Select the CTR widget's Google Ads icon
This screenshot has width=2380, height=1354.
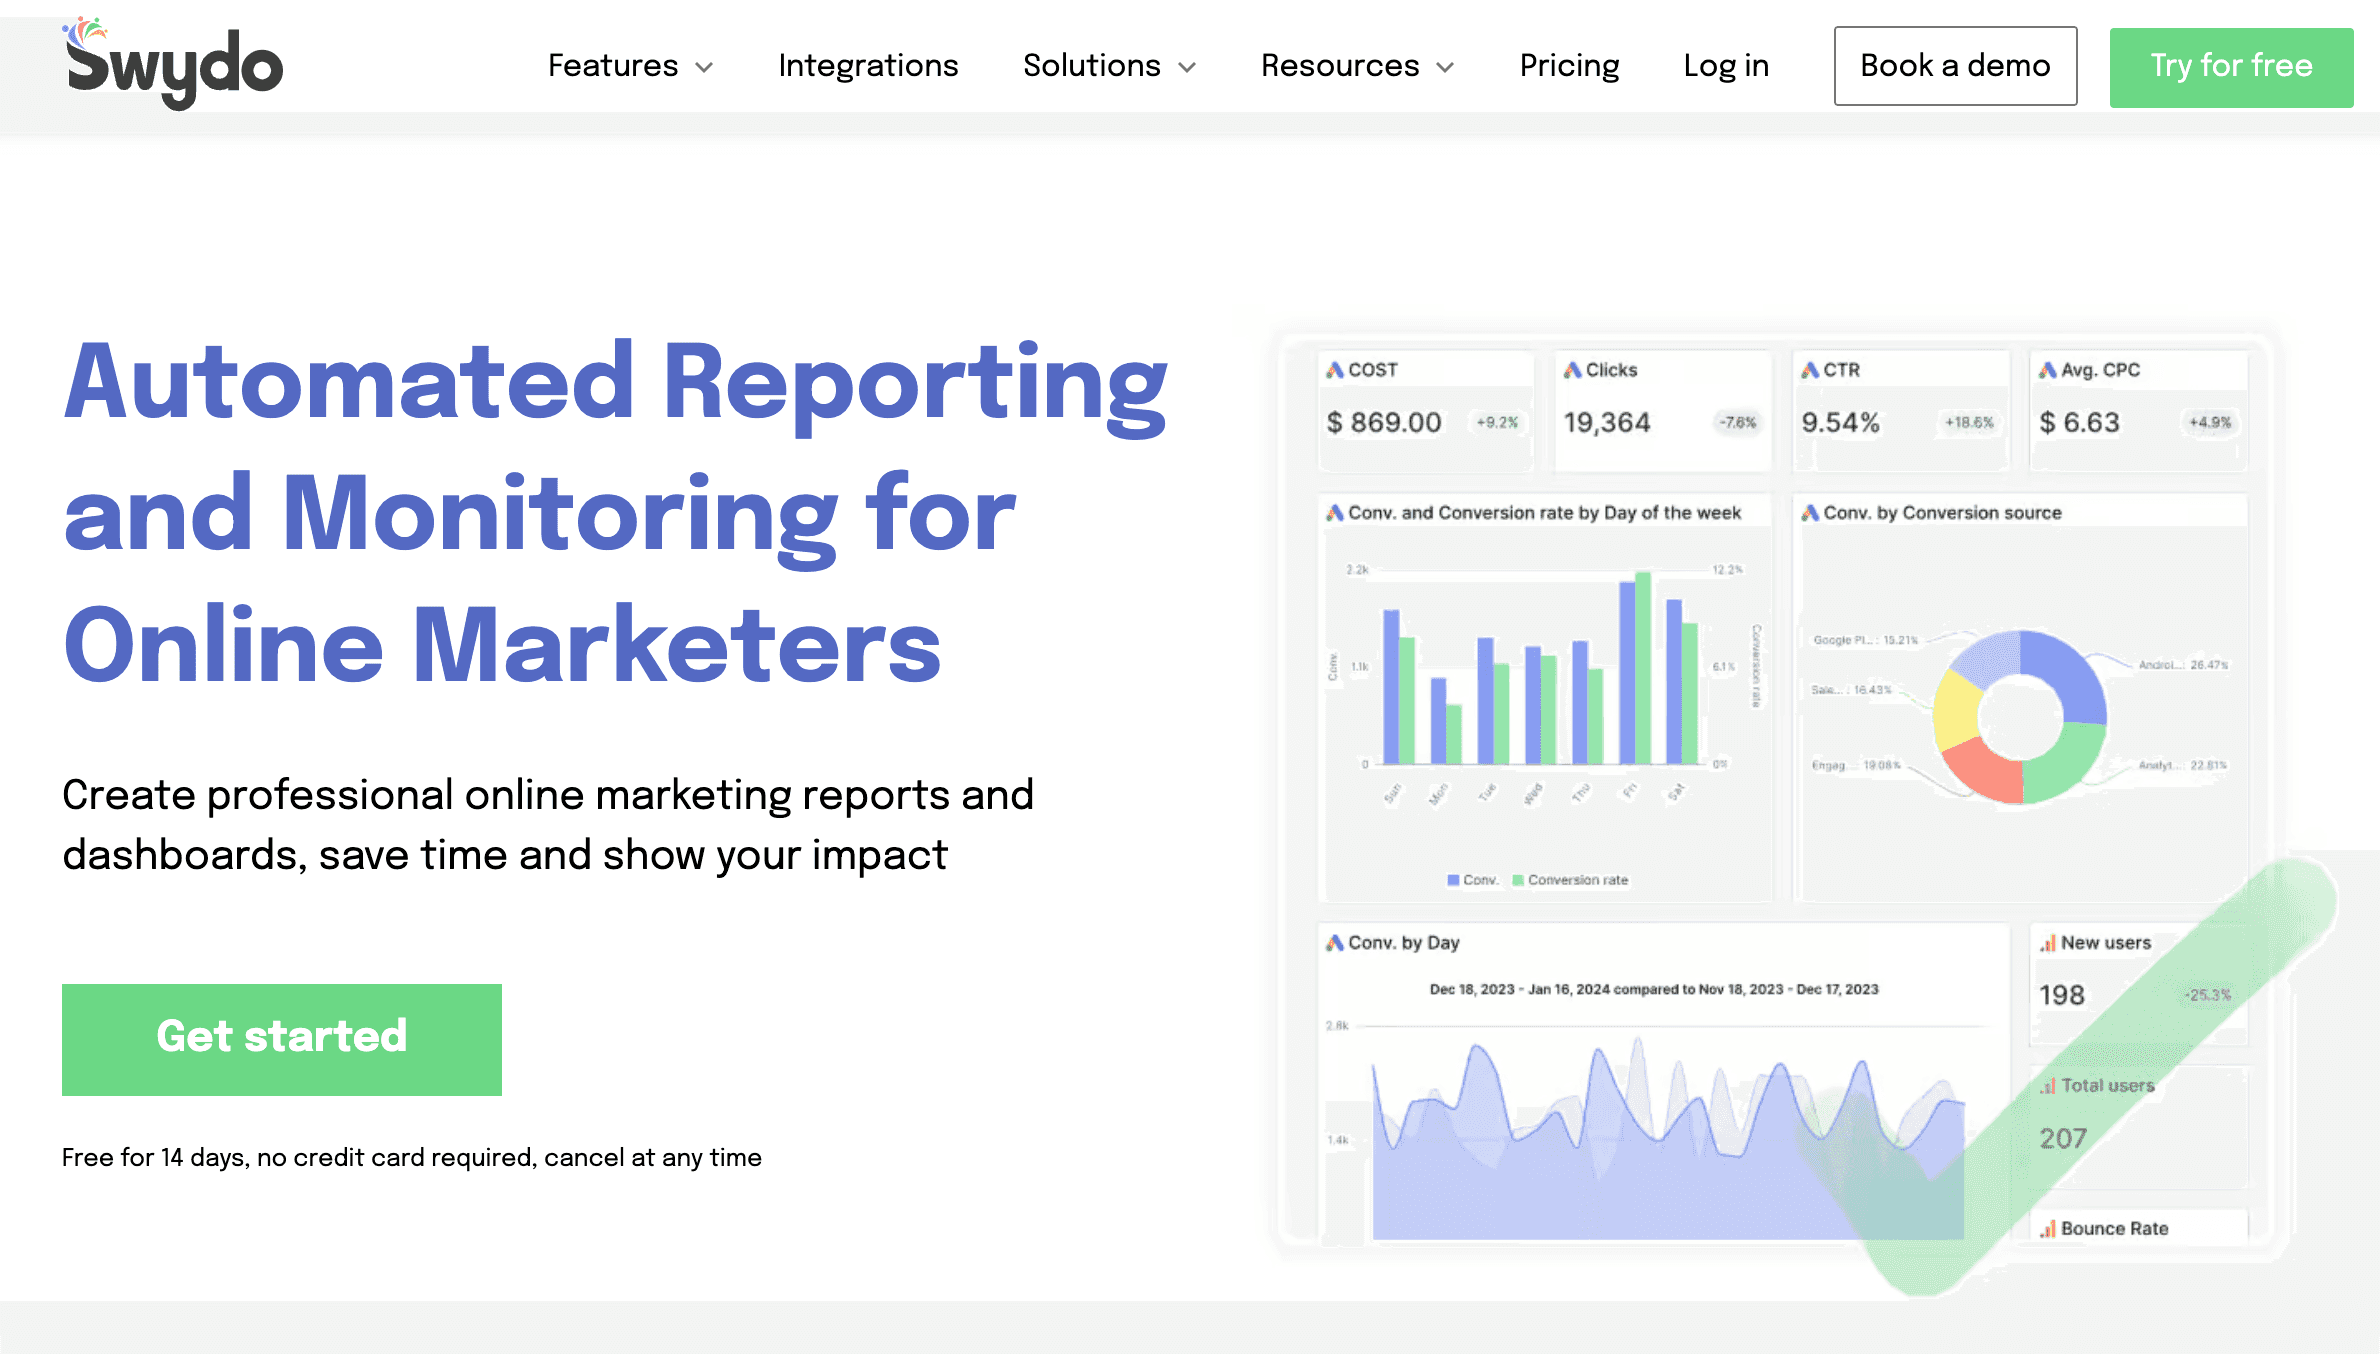(x=1809, y=370)
